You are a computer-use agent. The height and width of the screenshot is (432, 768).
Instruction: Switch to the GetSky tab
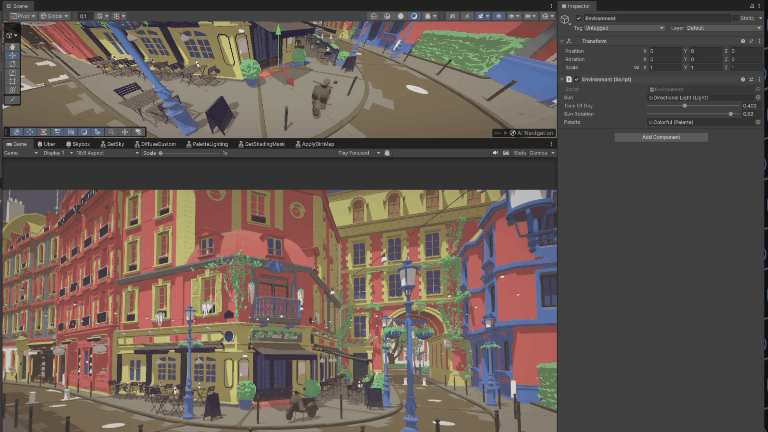[113, 144]
